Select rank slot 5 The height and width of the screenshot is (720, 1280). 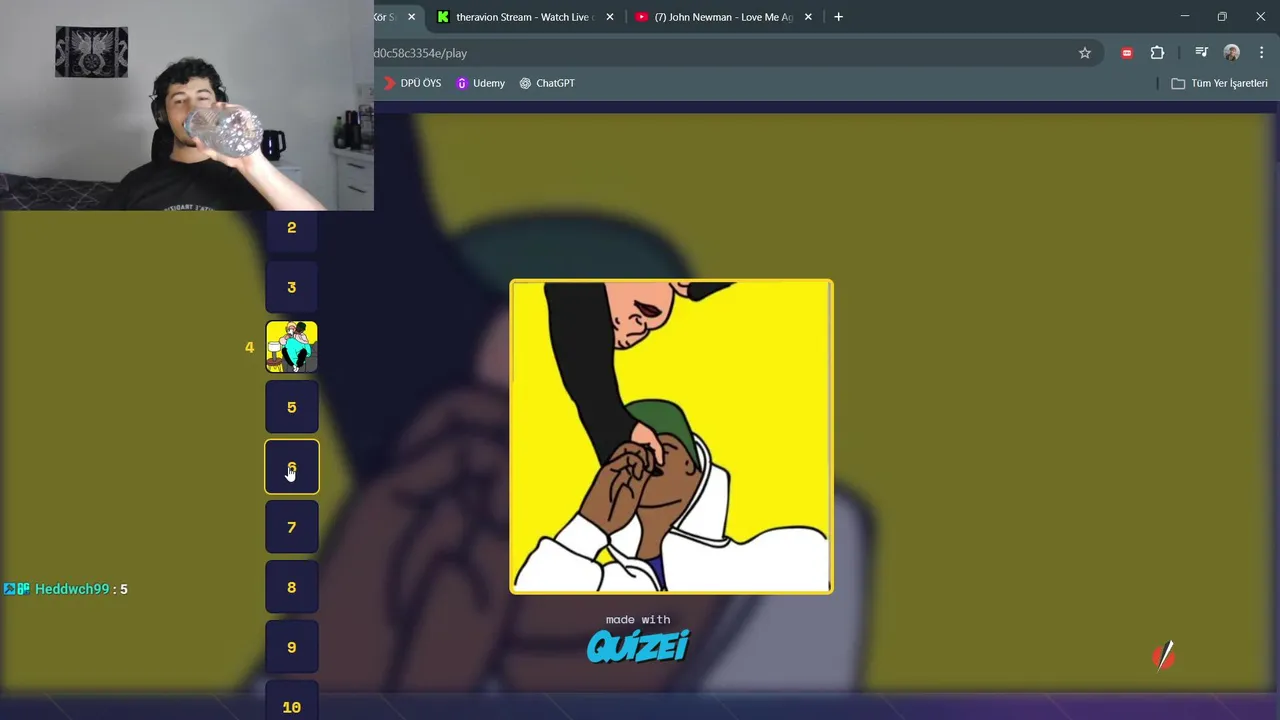[291, 407]
